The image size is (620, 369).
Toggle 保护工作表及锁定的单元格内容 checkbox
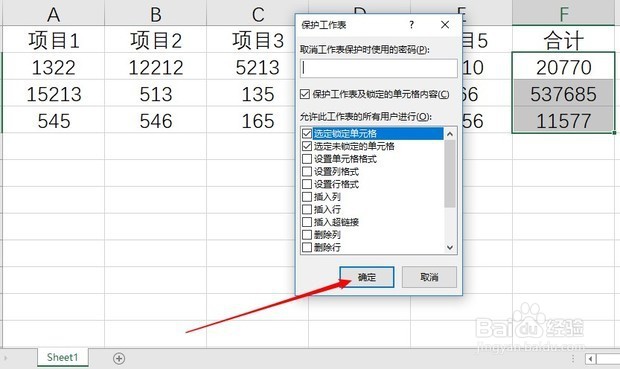coord(304,94)
